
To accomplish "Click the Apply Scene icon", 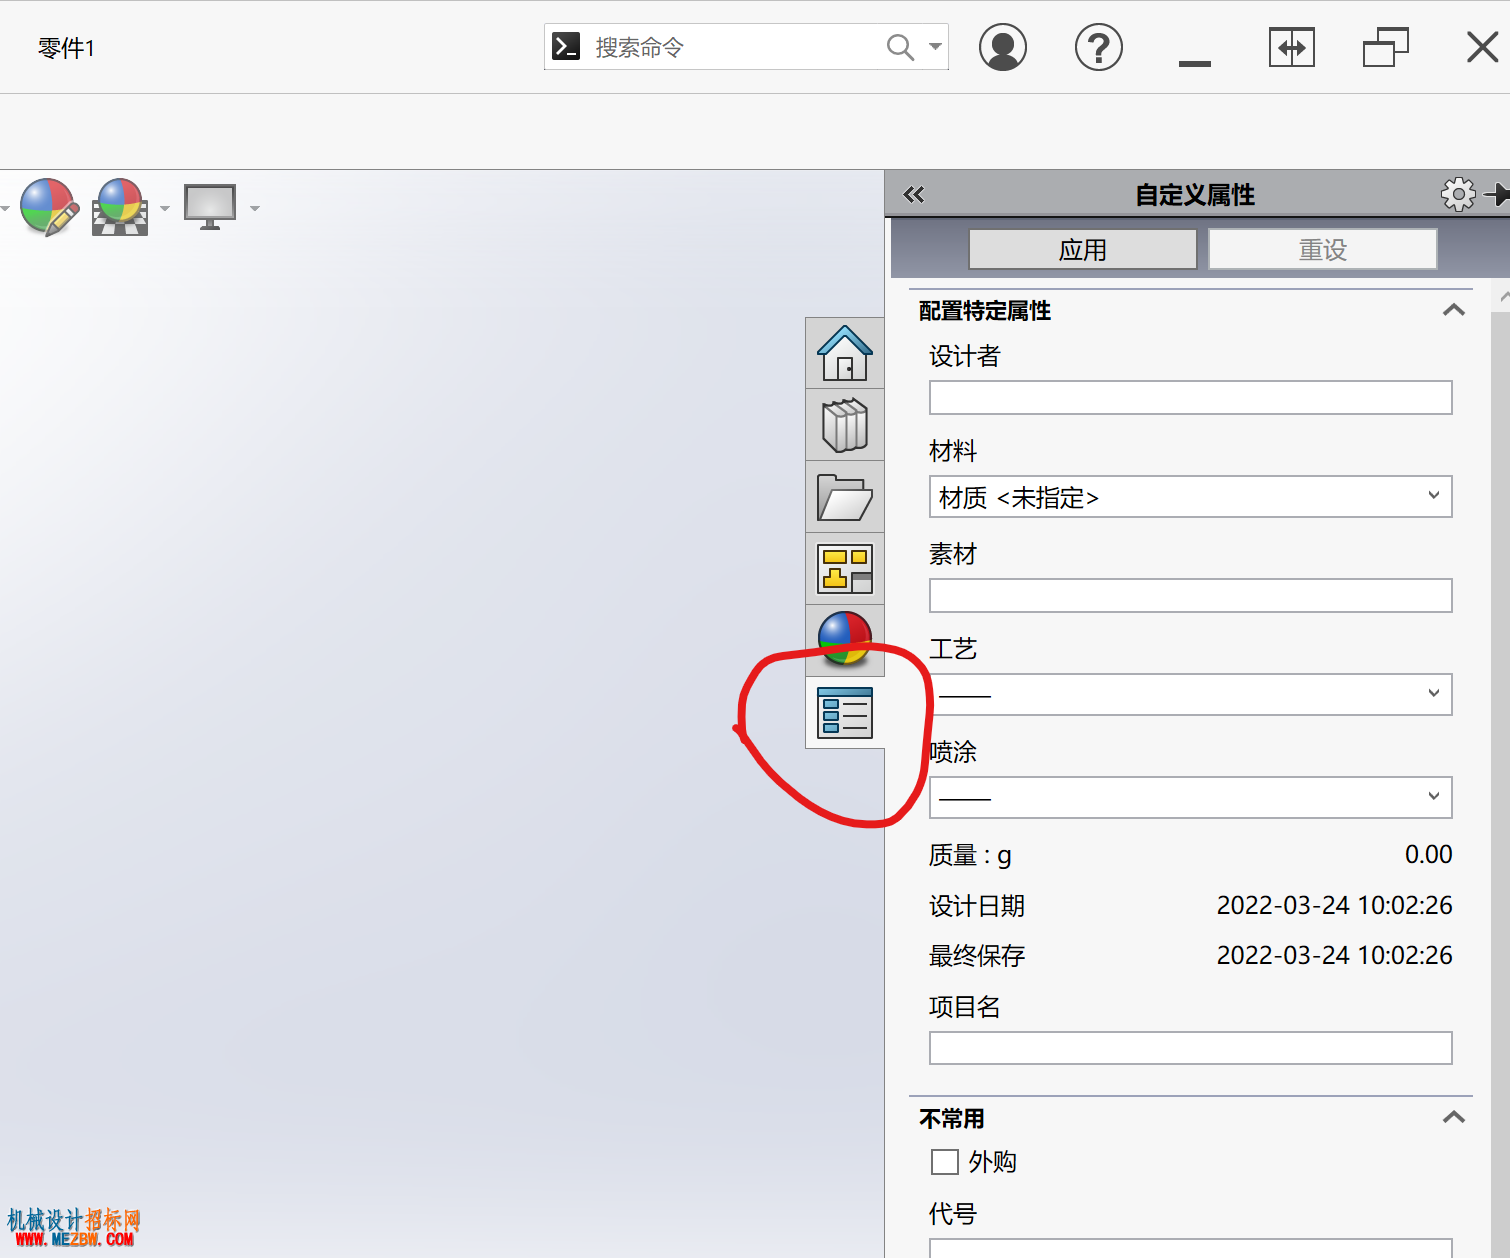I will pyautogui.click(x=120, y=207).
